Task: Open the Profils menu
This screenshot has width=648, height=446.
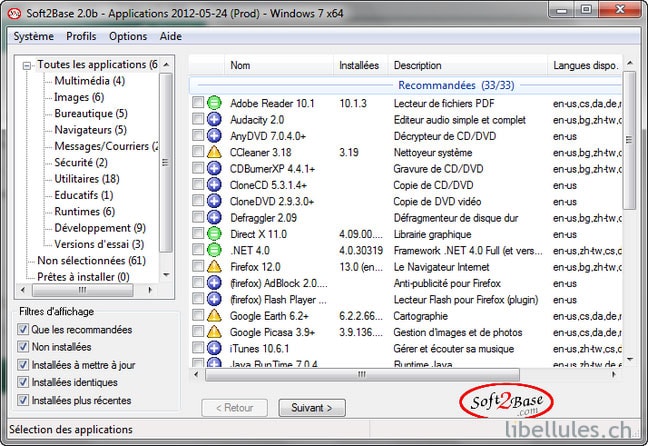Action: coord(81,36)
